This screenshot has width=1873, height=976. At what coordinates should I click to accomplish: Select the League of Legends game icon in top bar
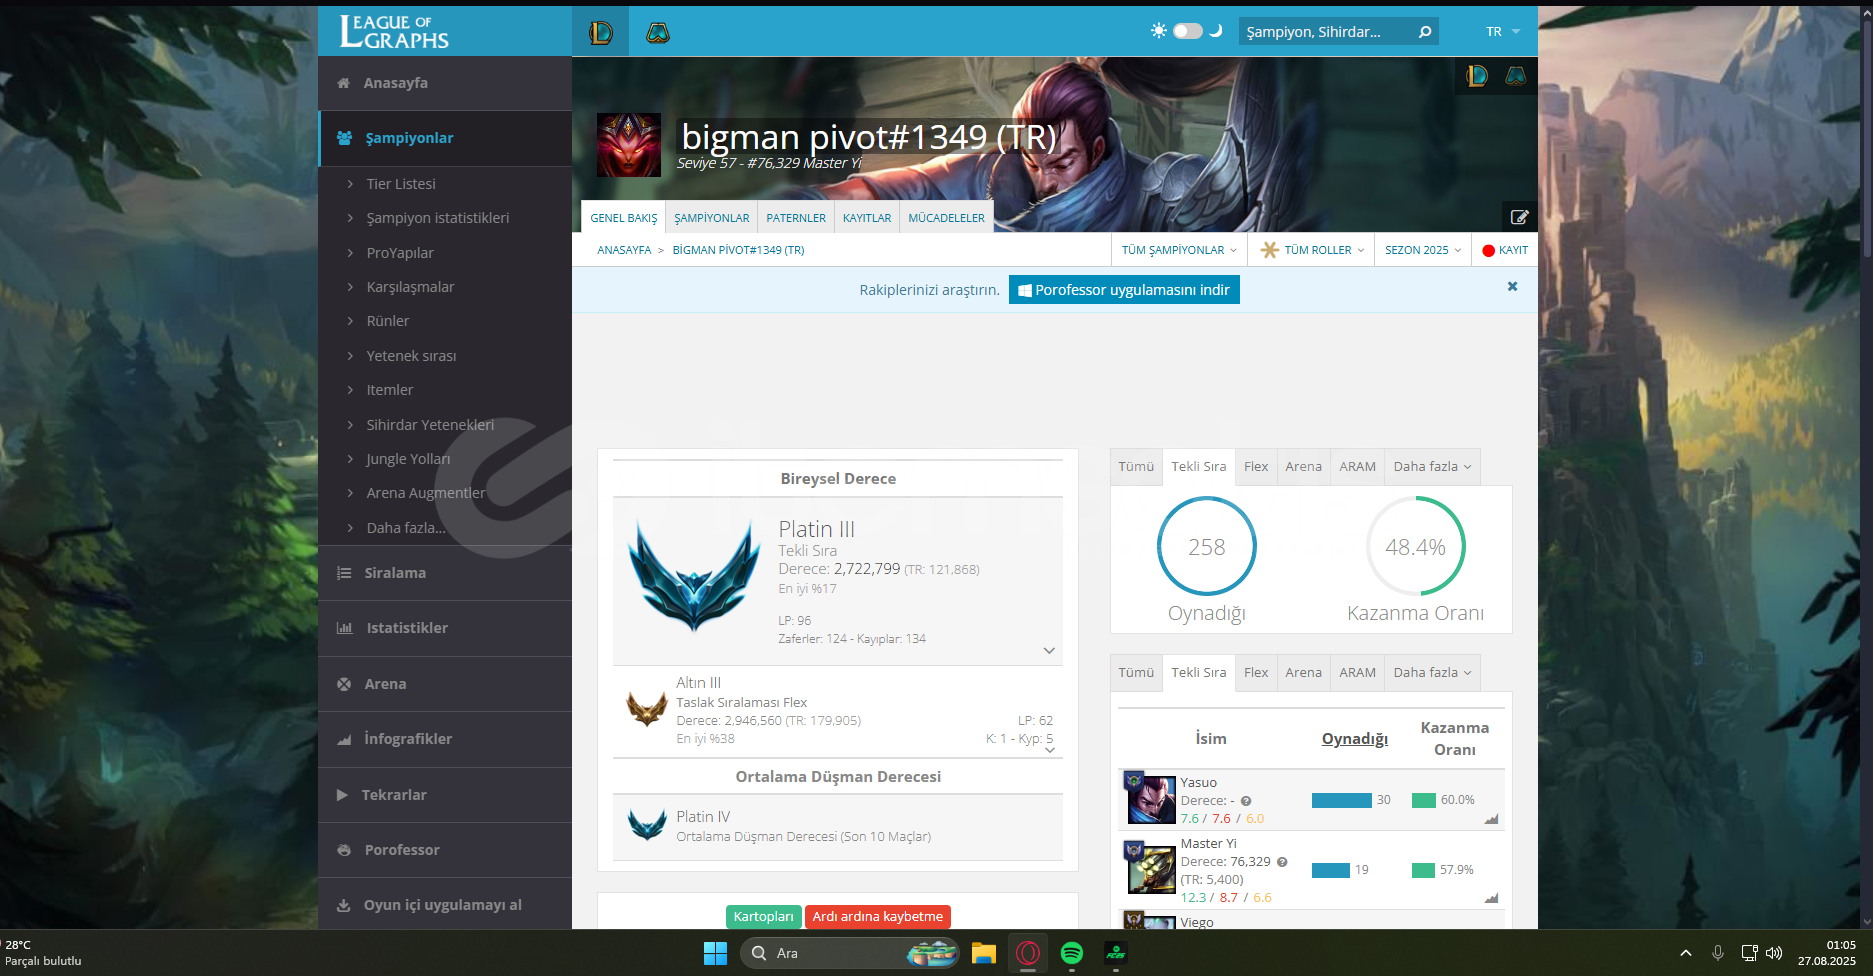point(600,32)
